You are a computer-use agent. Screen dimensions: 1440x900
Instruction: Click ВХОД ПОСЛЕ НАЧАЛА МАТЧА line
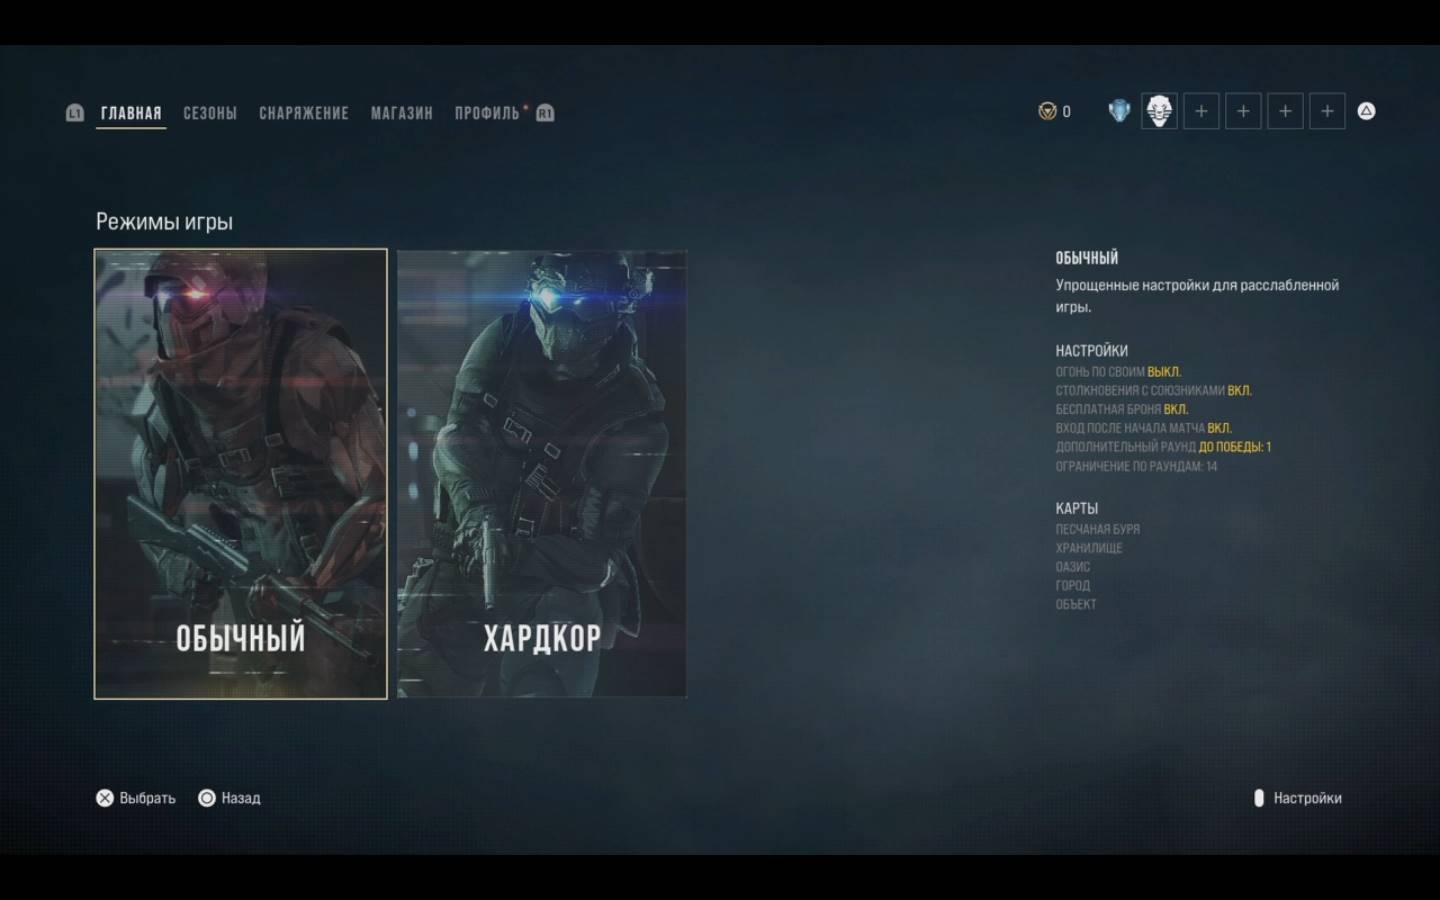point(1144,428)
